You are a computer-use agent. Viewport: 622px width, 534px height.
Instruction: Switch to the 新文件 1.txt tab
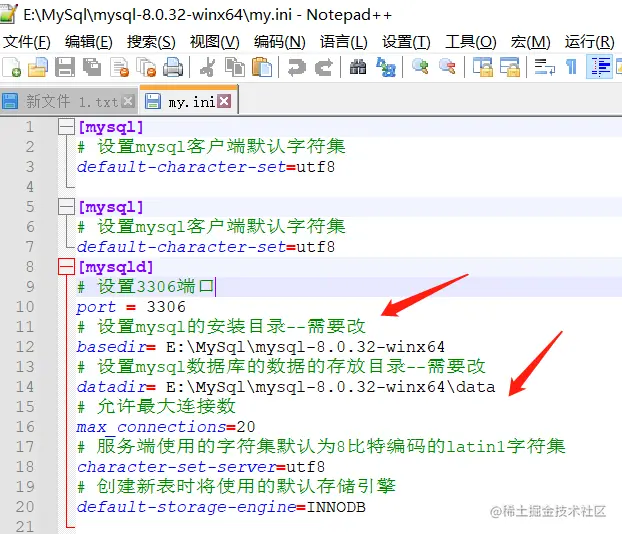pos(68,101)
